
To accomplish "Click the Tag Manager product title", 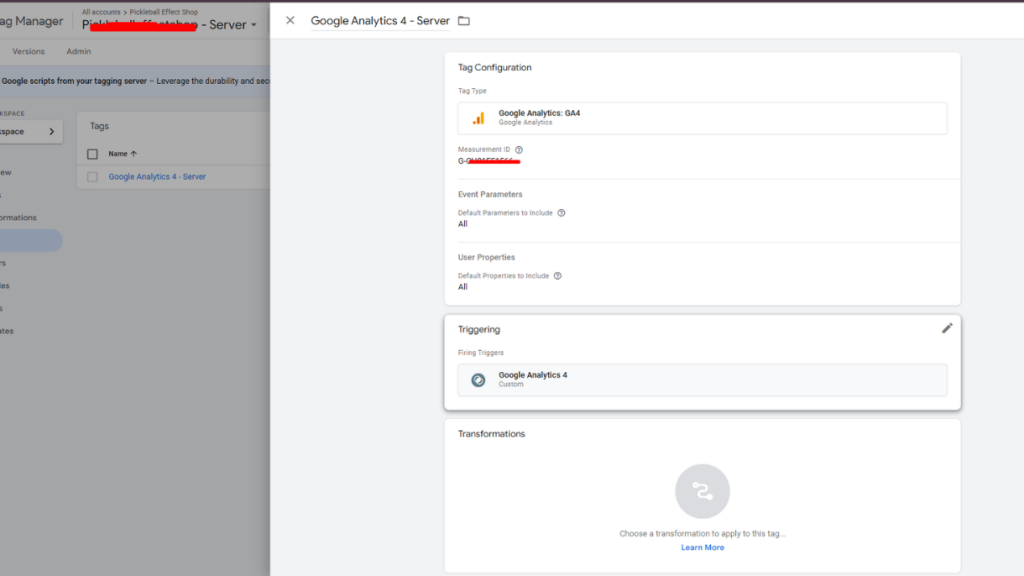I will point(31,21).
